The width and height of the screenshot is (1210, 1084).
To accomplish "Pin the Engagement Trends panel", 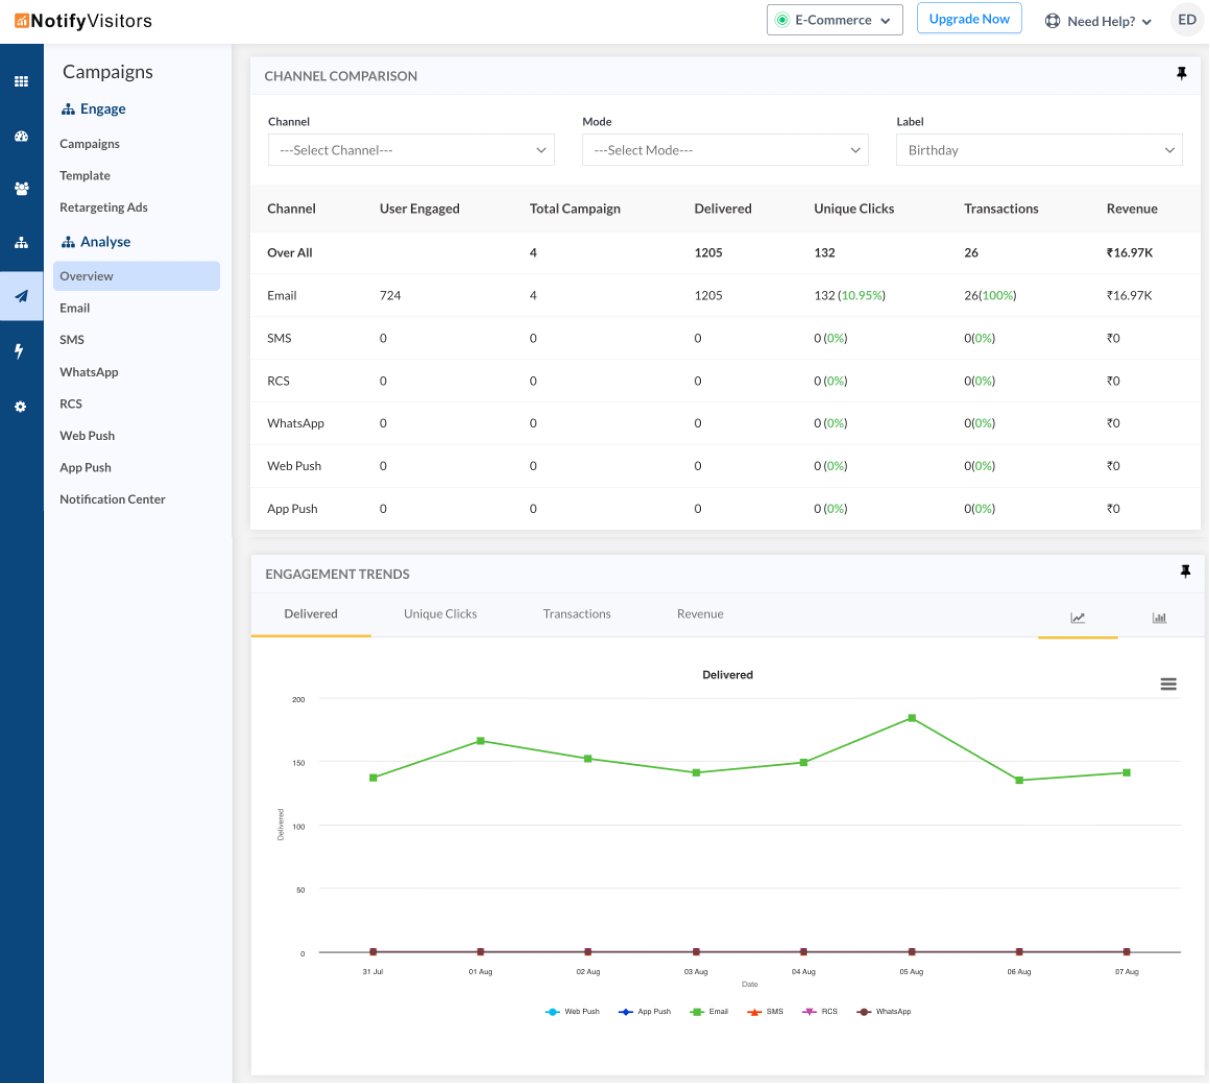I will tap(1185, 572).
